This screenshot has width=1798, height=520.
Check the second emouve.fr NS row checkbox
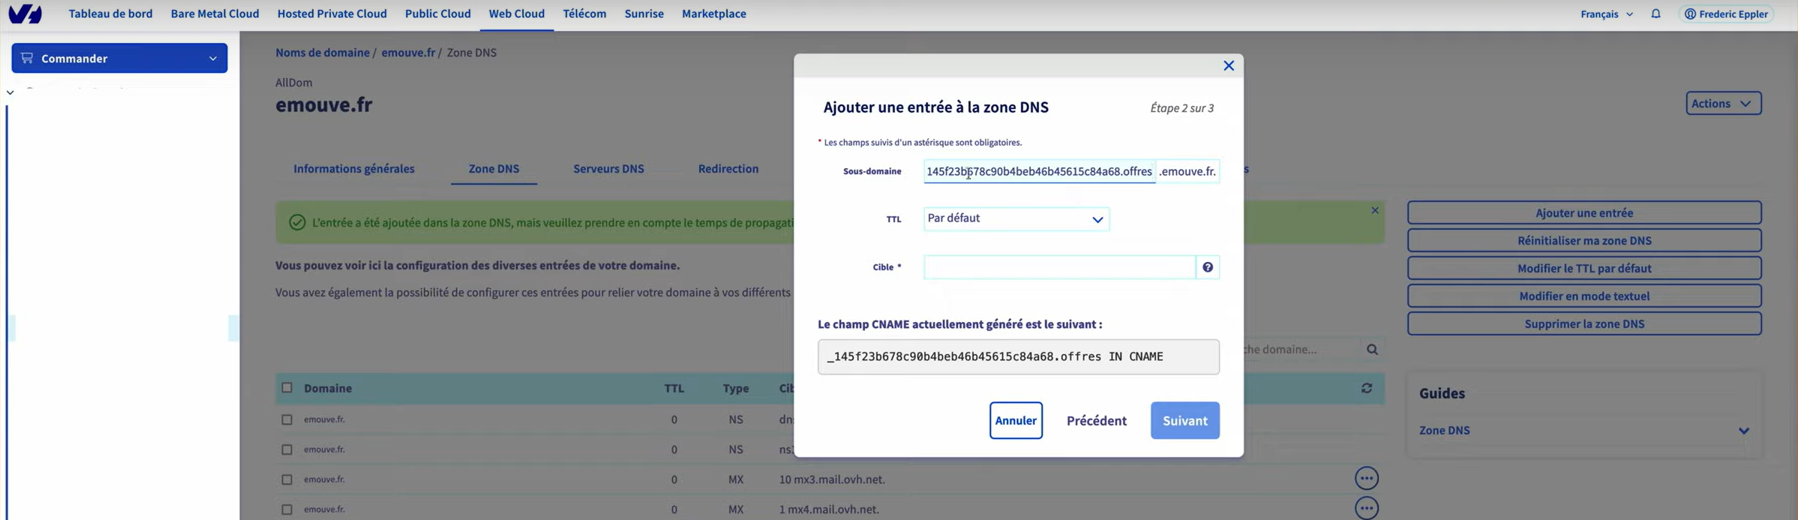(x=287, y=450)
